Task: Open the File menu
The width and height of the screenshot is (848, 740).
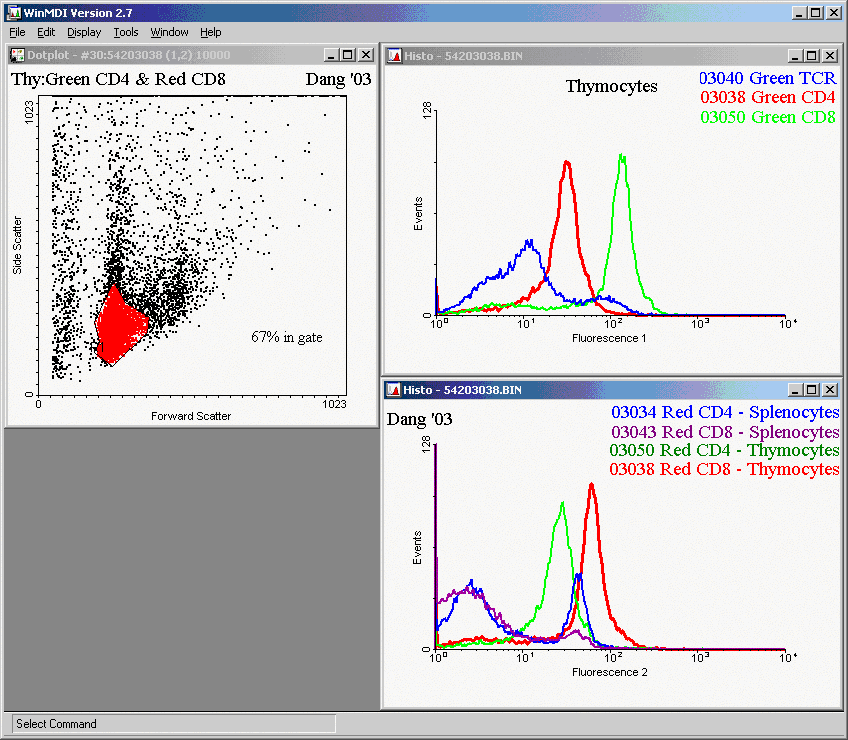Action: point(17,32)
